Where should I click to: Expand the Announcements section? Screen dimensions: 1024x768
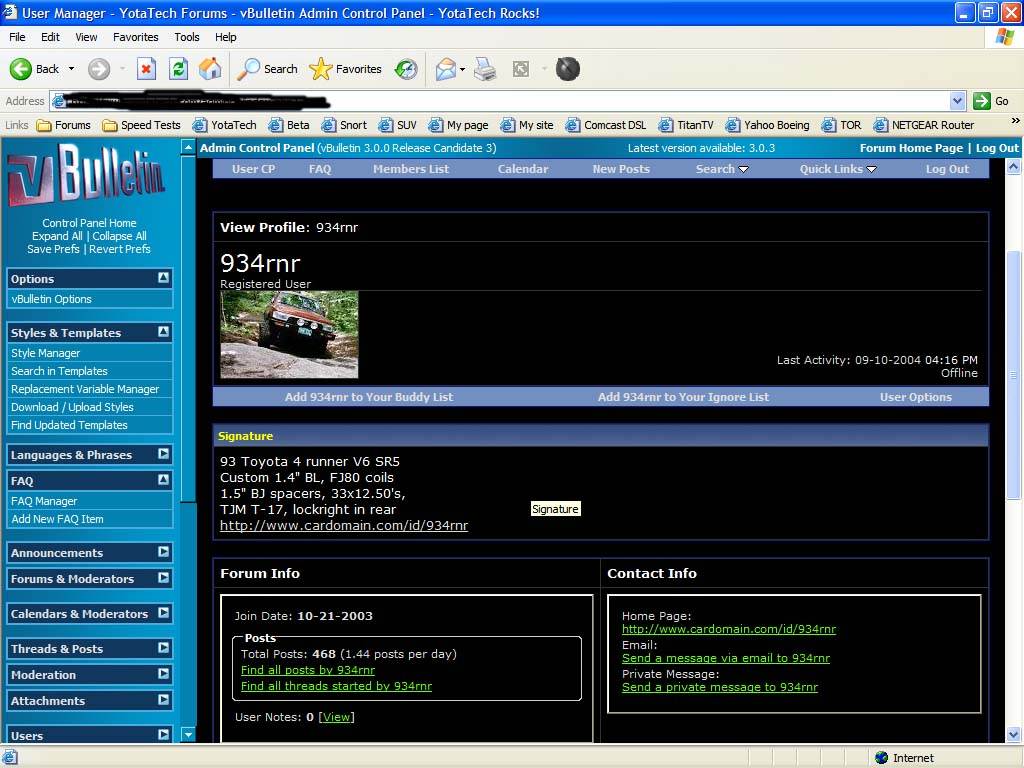click(x=163, y=552)
